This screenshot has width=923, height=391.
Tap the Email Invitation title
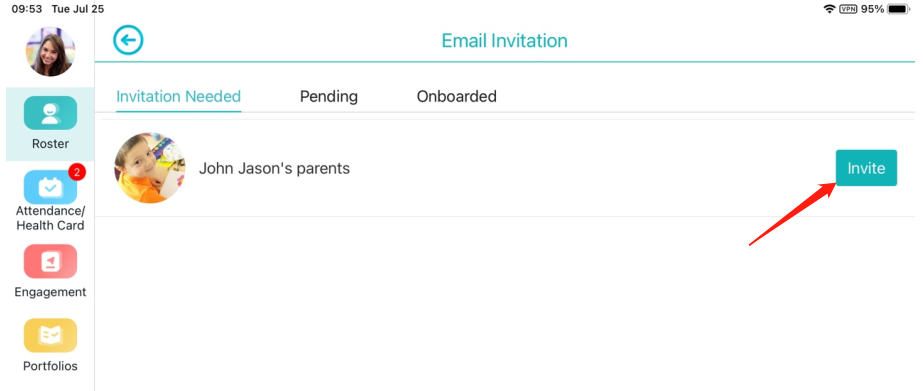tap(504, 41)
